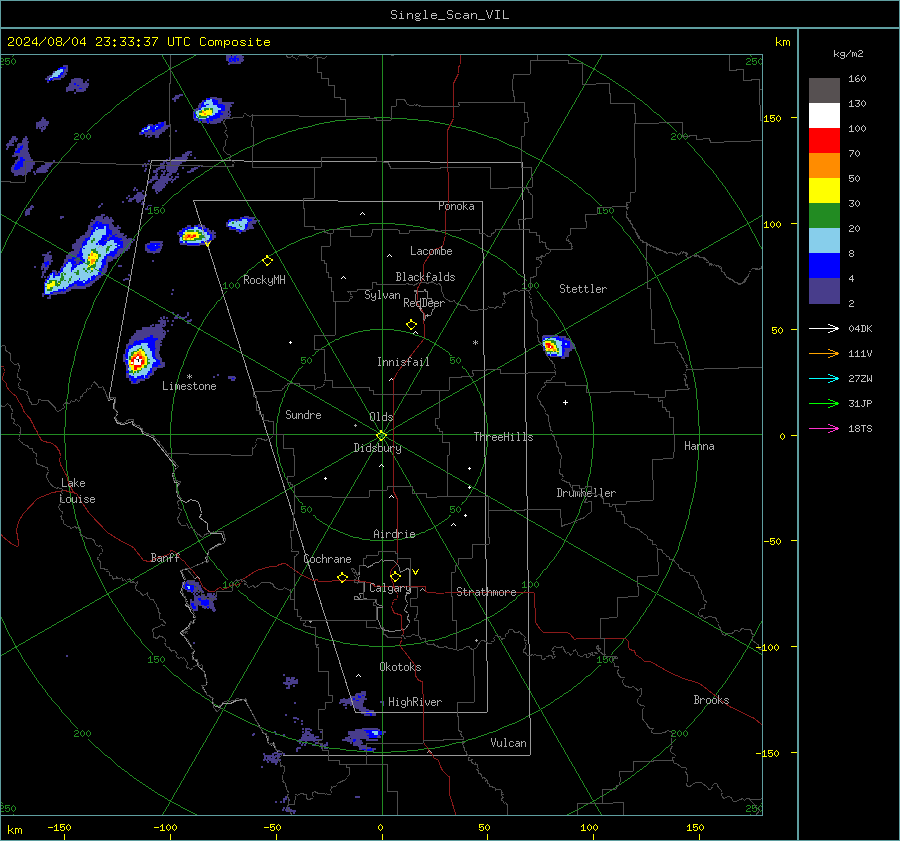Screen dimensions: 900x841
Task: Click the yellow diamond marker near Cochrane
Action: [342, 577]
